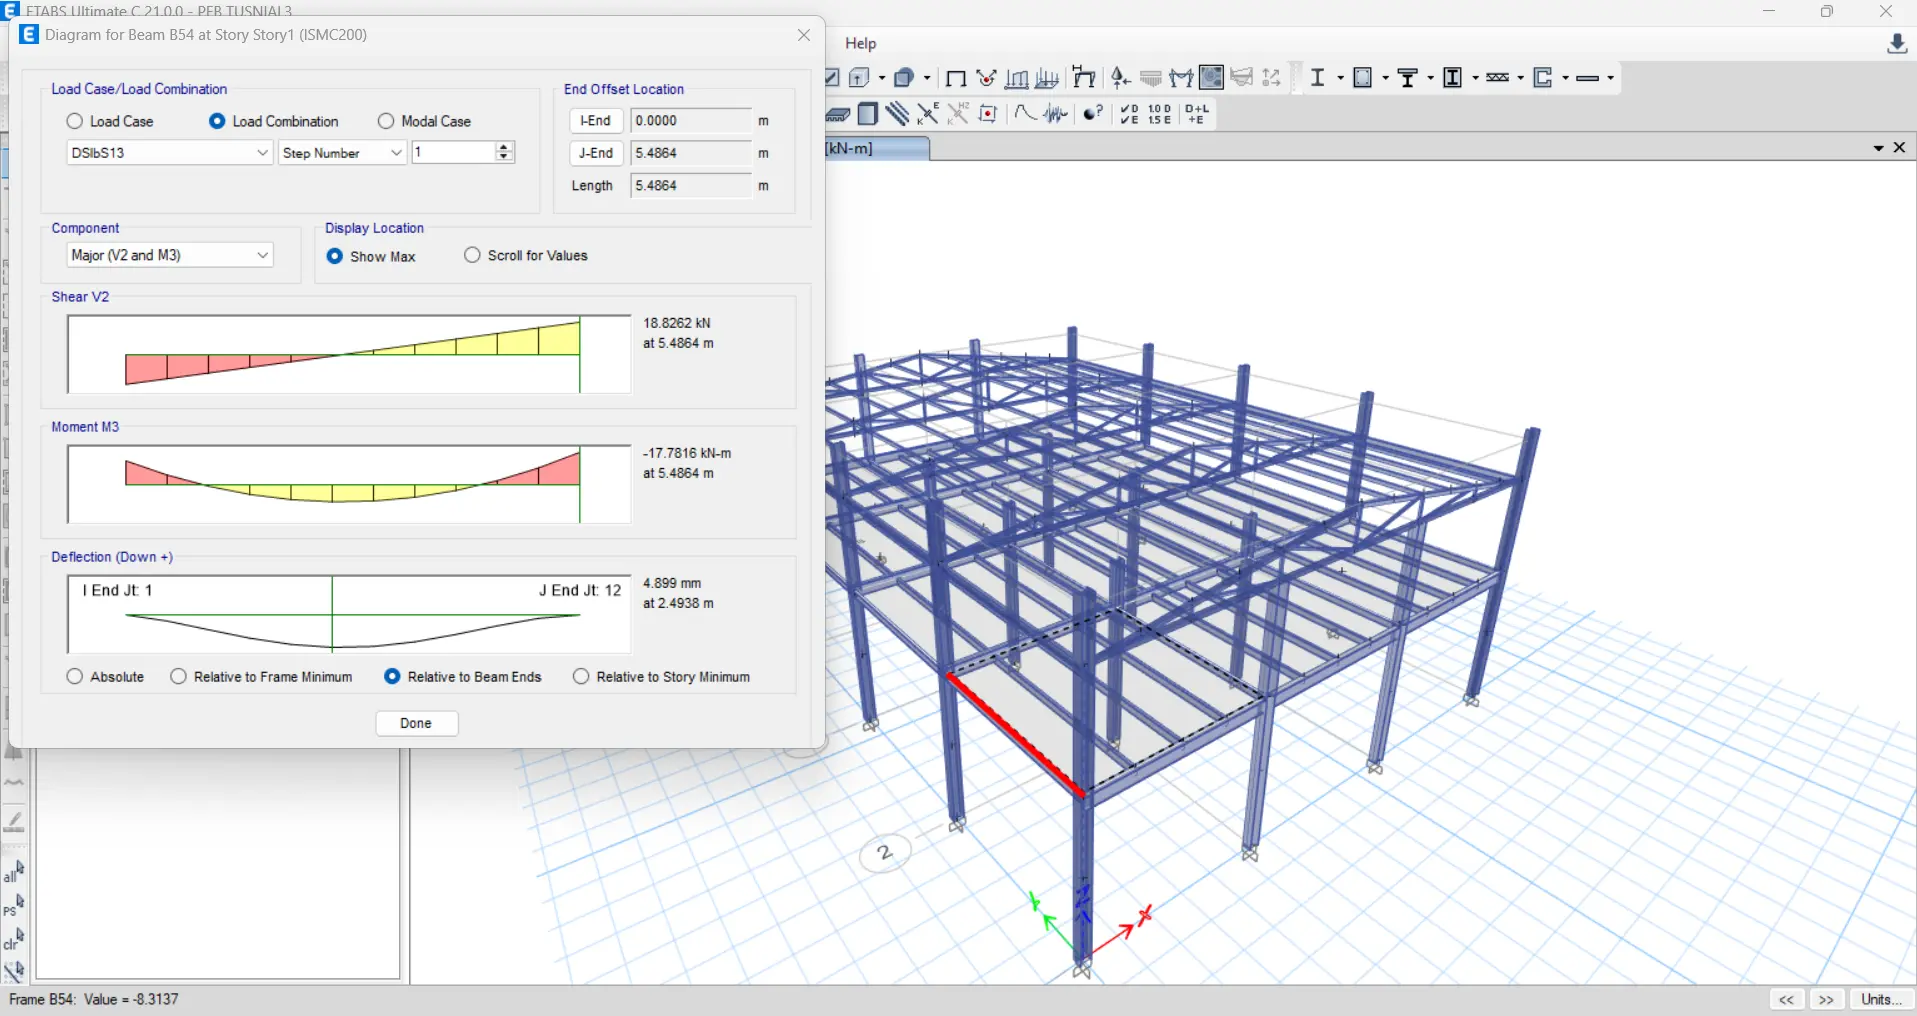This screenshot has height=1016, width=1917.
Task: Click the I-shaped frame section toolbar icon
Action: [x=1318, y=77]
